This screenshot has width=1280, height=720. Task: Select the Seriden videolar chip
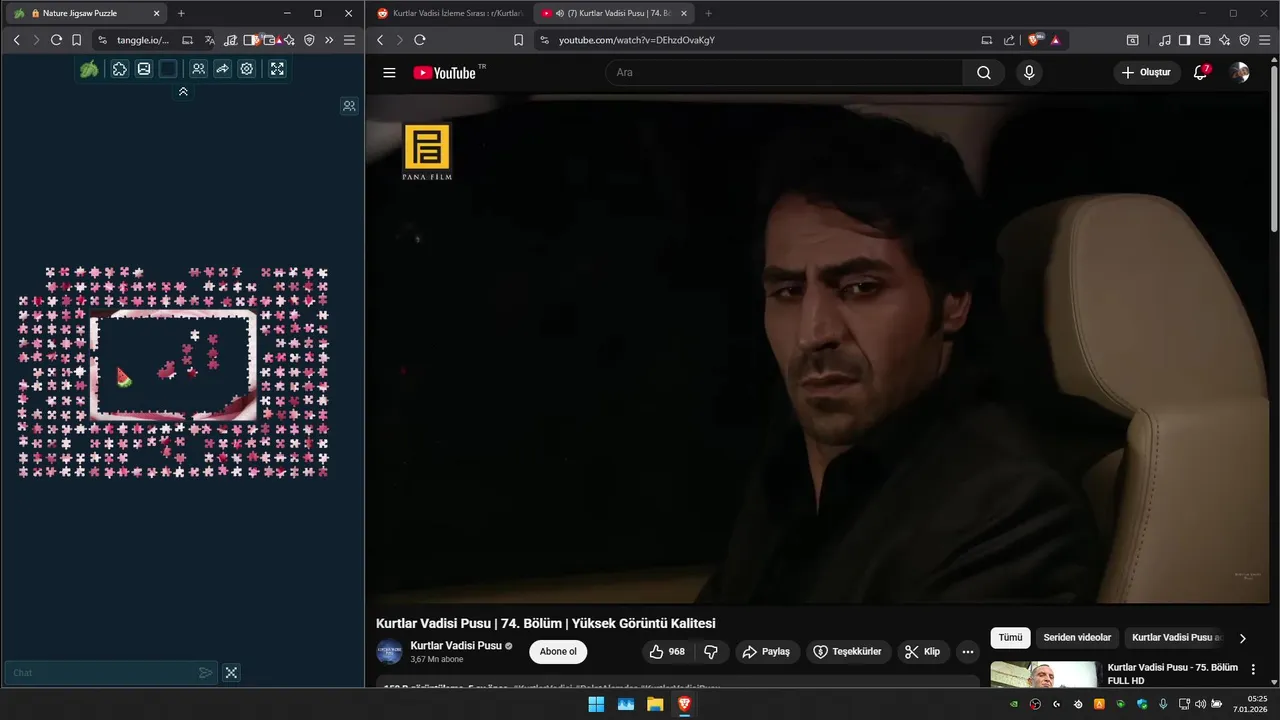tap(1077, 638)
